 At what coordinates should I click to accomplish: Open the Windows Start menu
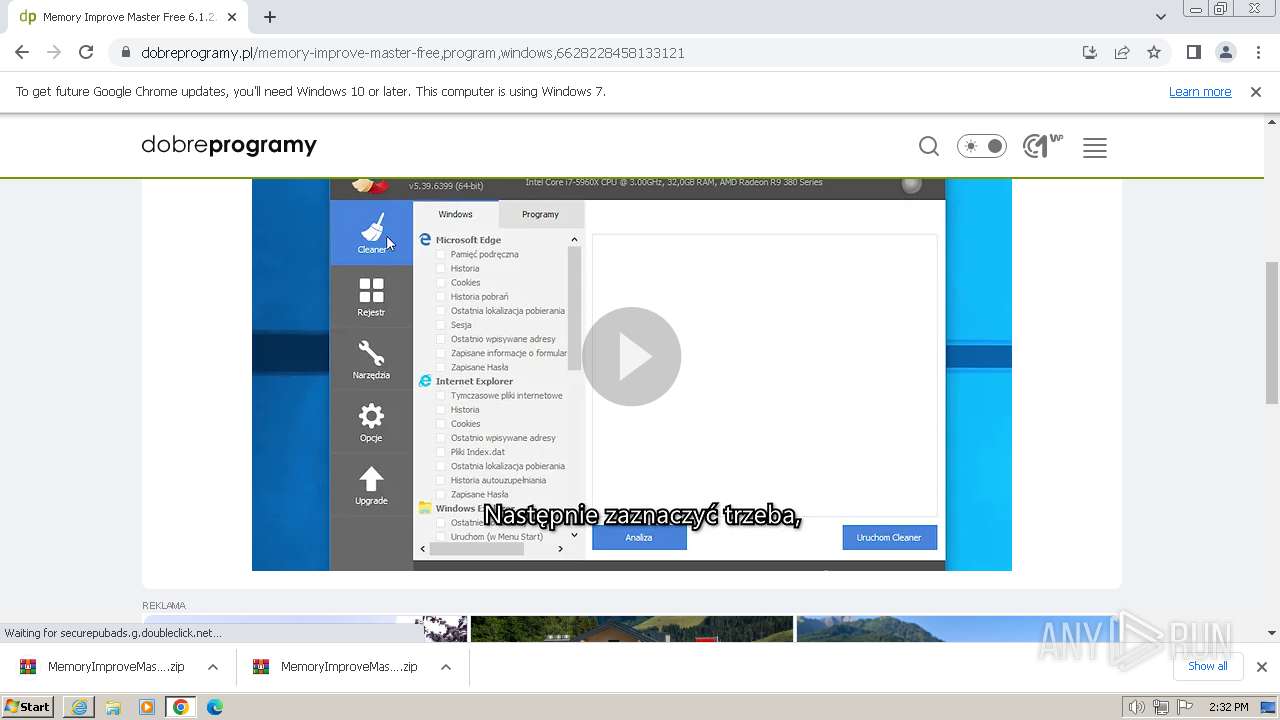pyautogui.click(x=27, y=707)
